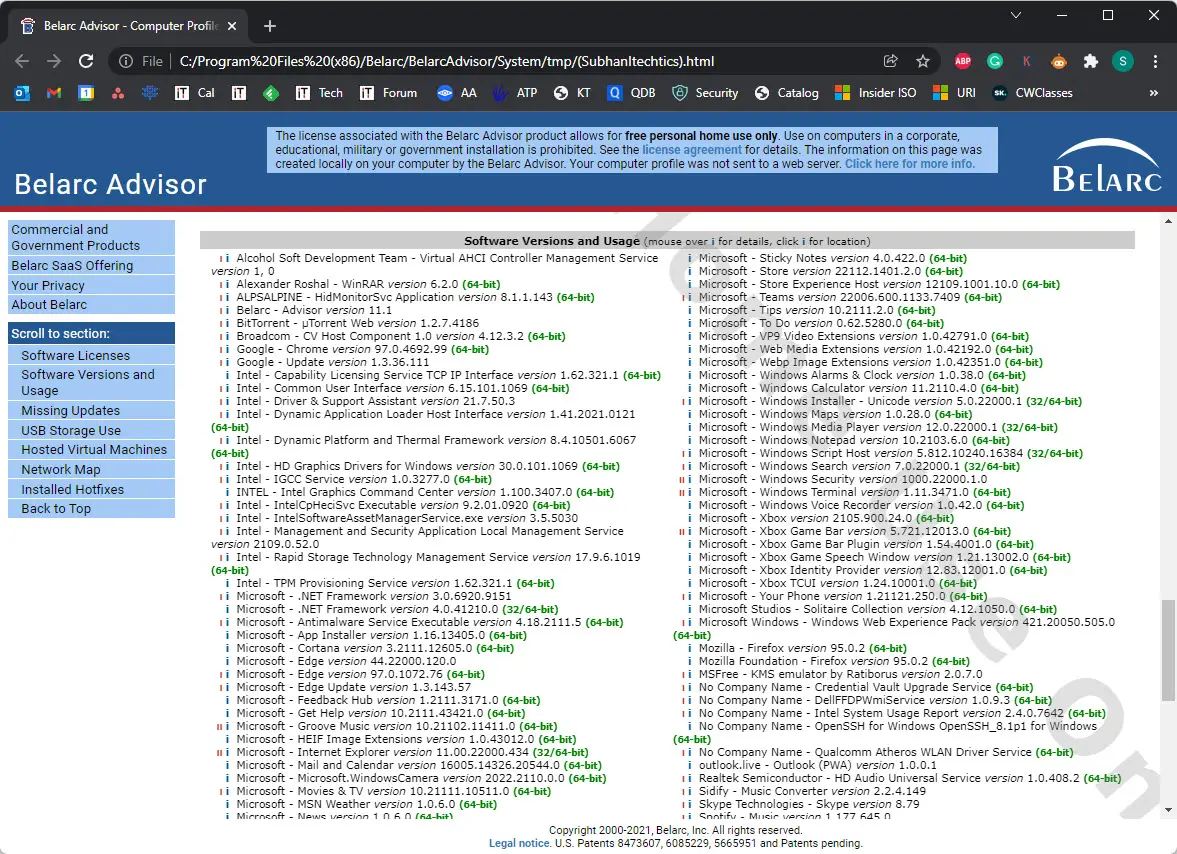Open the Cal bookmark
Viewport: 1177px width, 854px height.
coord(194,93)
